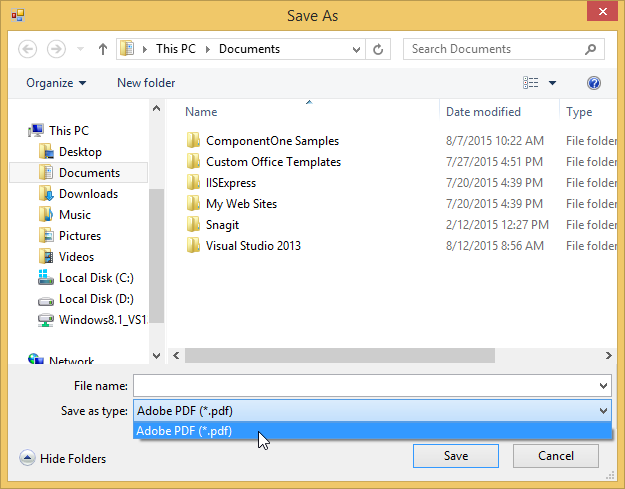Open the Help question mark icon
The image size is (625, 489).
click(x=594, y=83)
